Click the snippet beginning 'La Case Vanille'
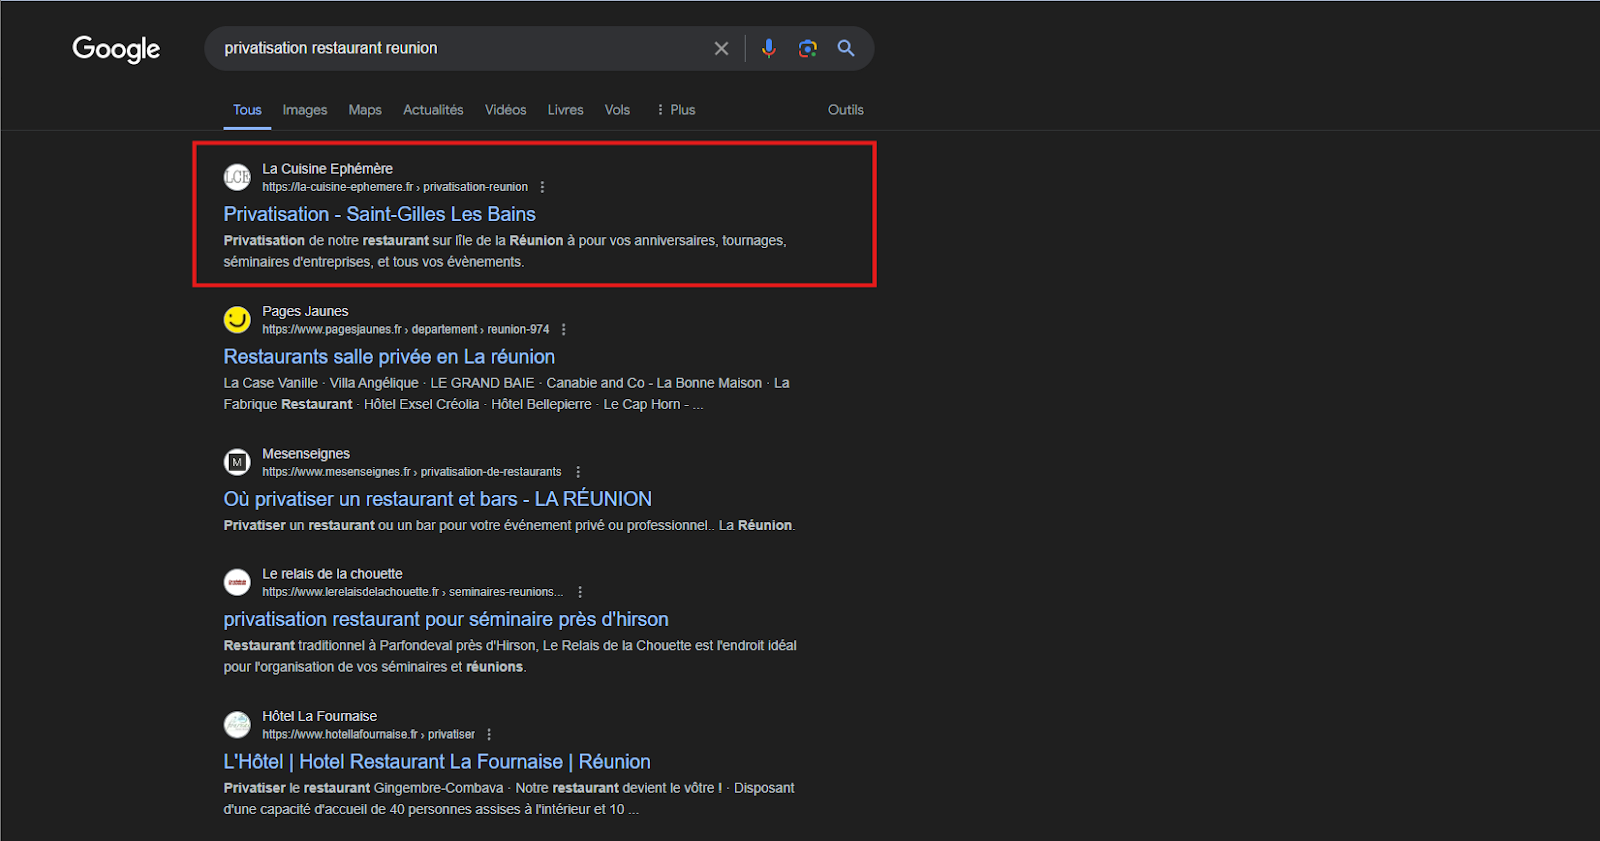Screen dimensions: 1600x841 pos(506,394)
